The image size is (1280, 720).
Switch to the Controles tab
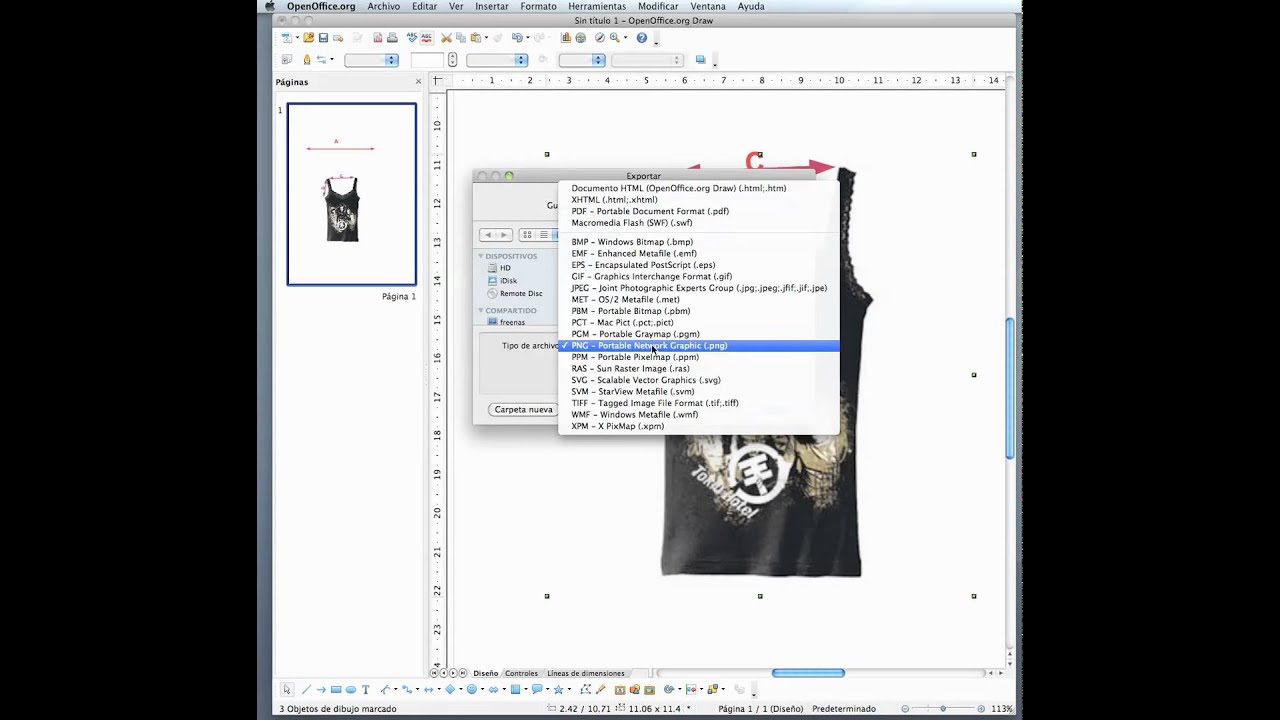pos(521,673)
